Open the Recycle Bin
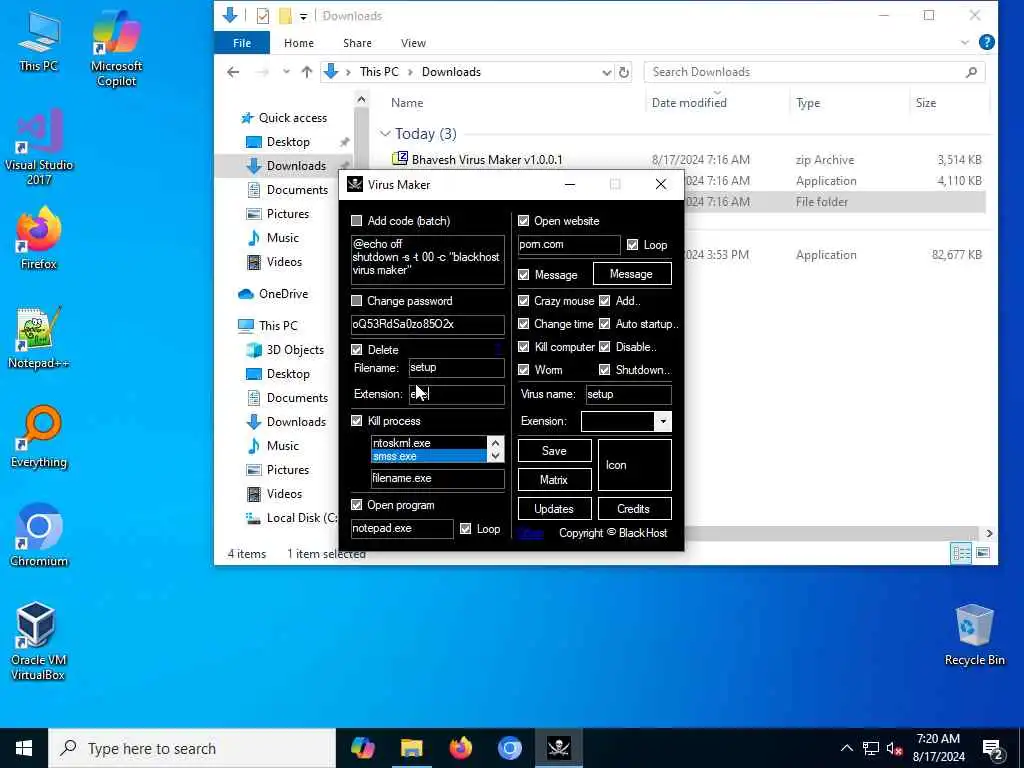This screenshot has width=1024, height=768. 974,635
